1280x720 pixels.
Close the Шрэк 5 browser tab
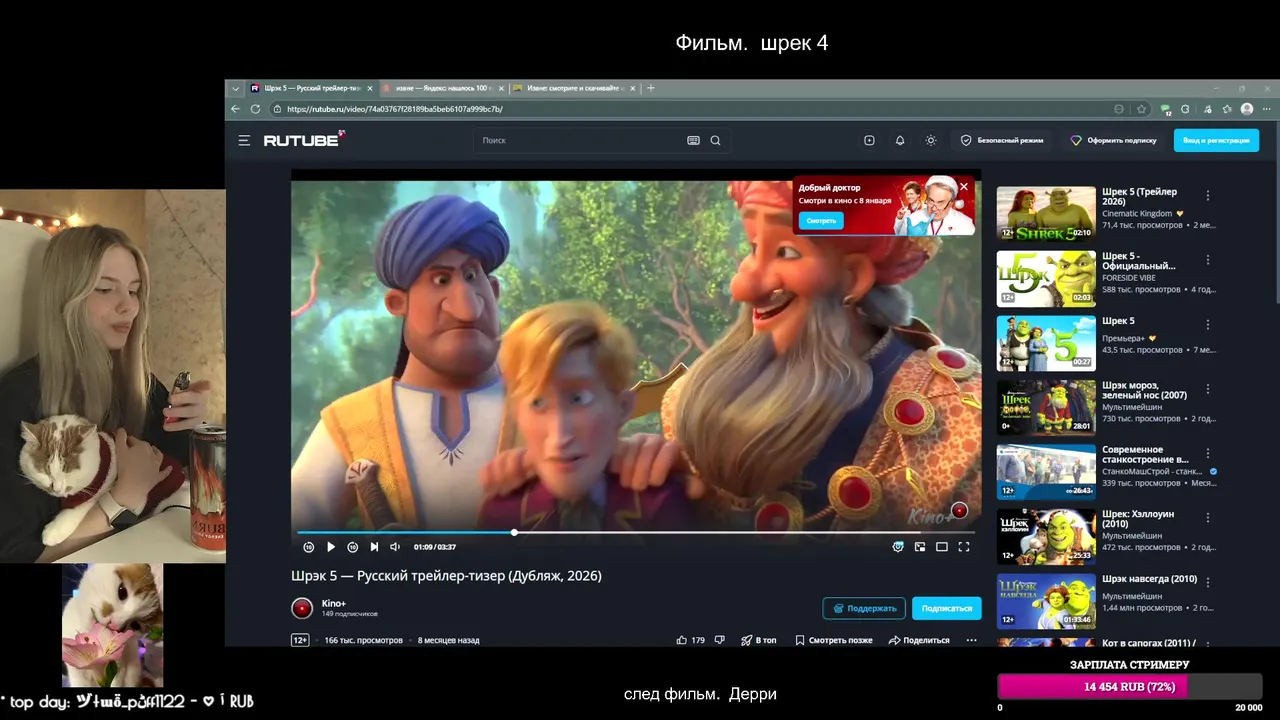tap(370, 88)
